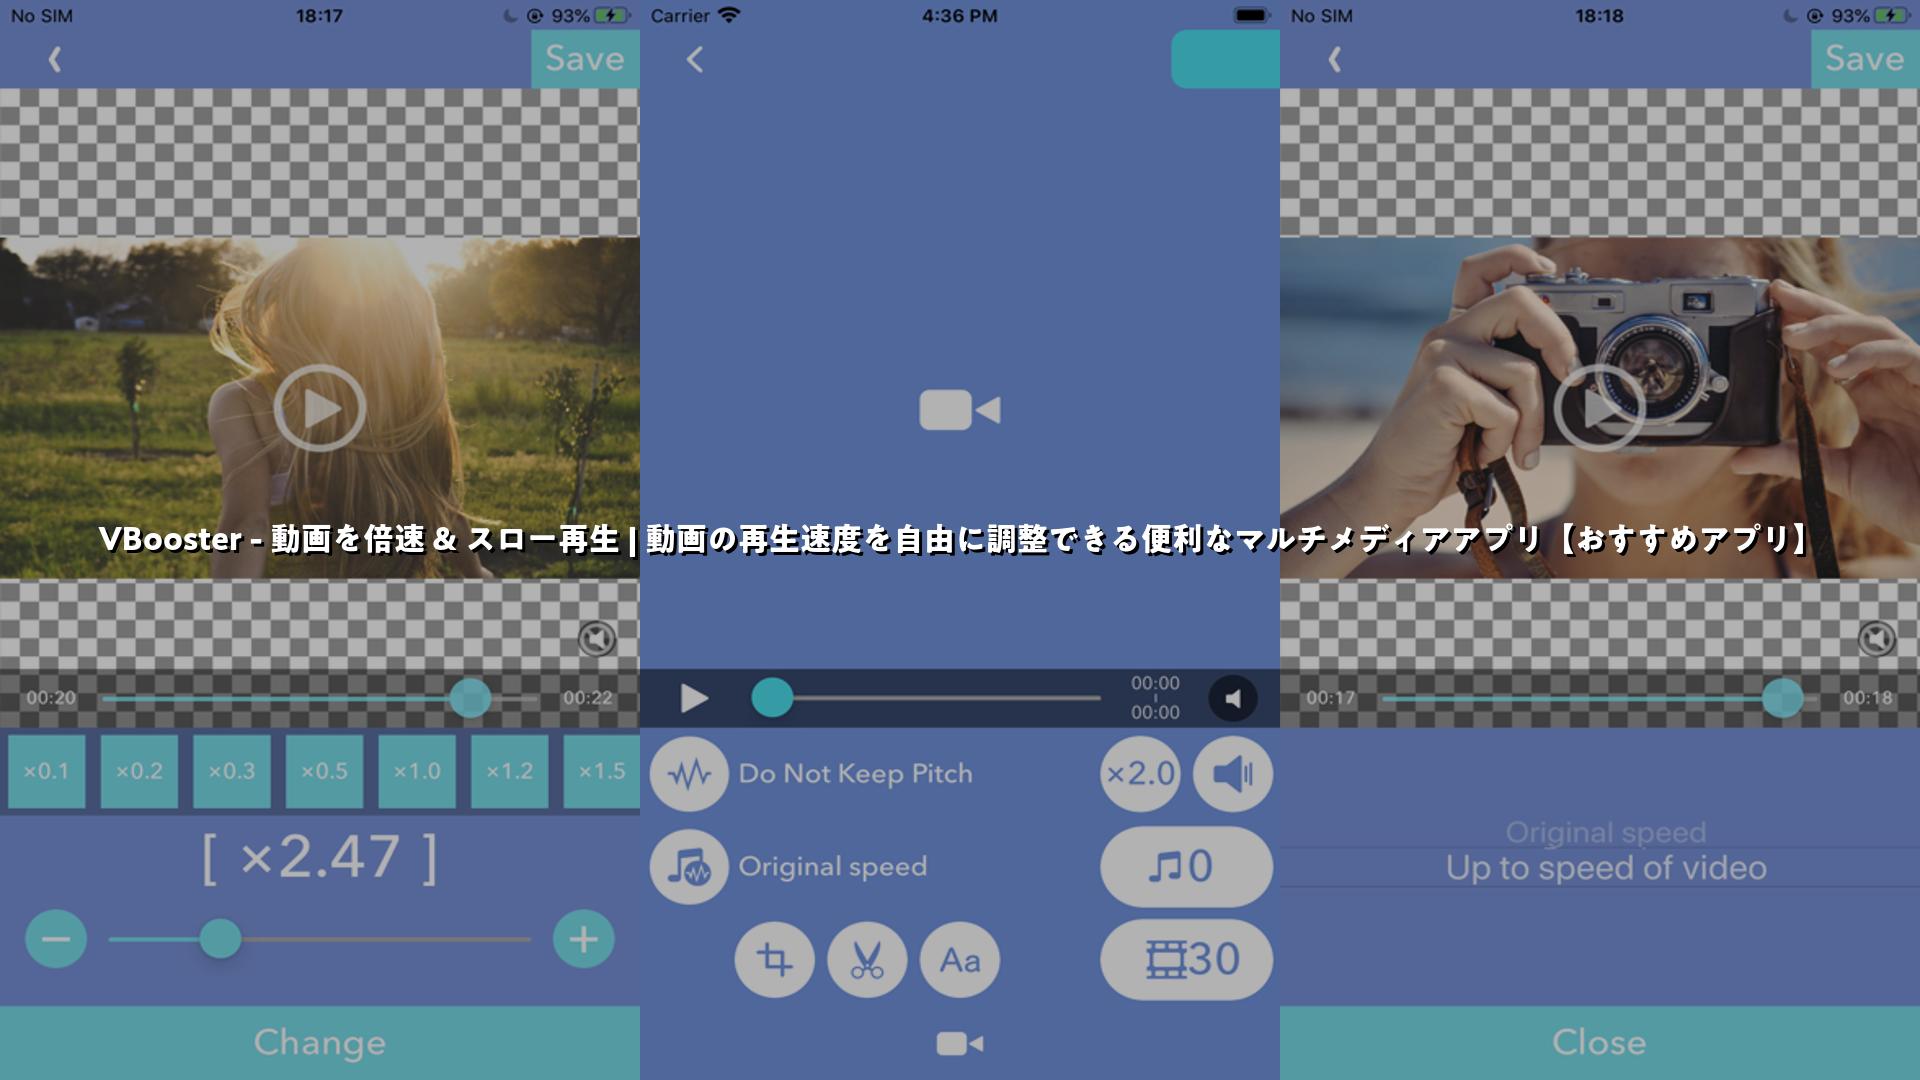Toggle mute above the 00:18 timestamp
Viewport: 1920px width, 1080px height.
(x=1877, y=639)
